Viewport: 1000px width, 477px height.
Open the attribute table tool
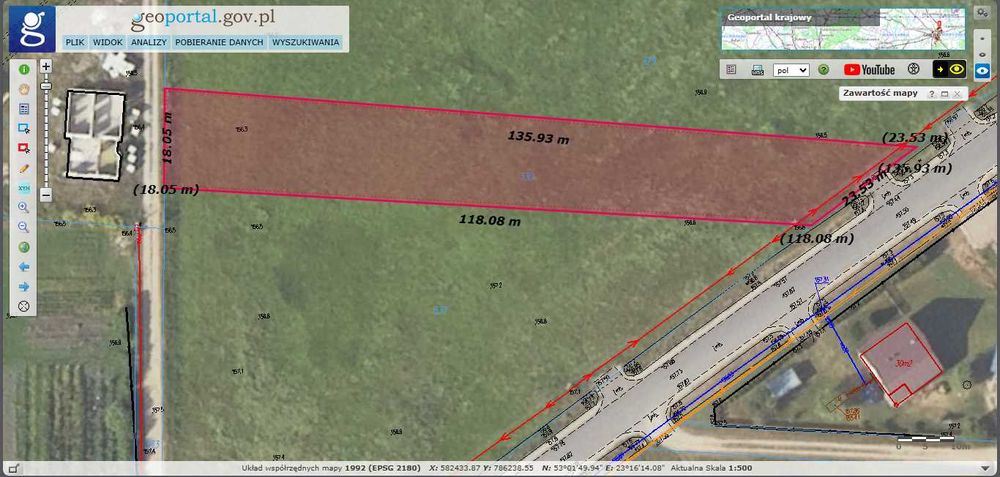pos(24,109)
